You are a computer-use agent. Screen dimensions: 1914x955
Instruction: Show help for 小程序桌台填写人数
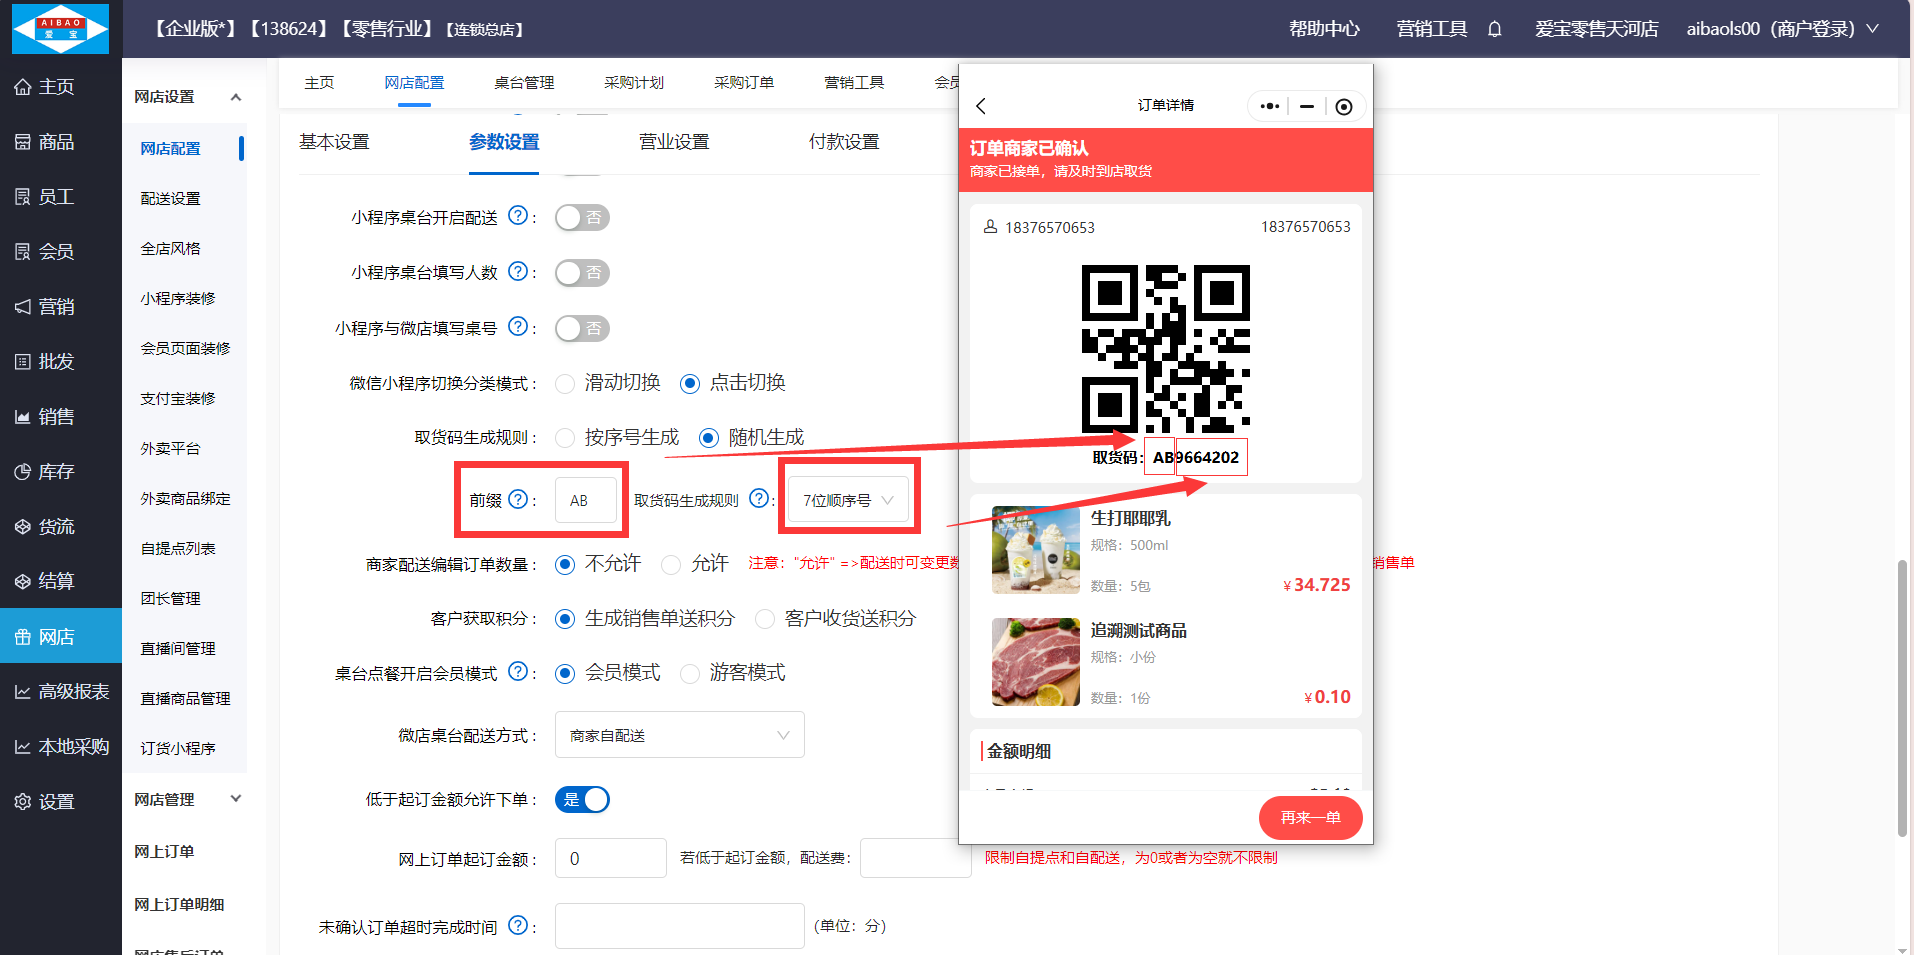518,271
